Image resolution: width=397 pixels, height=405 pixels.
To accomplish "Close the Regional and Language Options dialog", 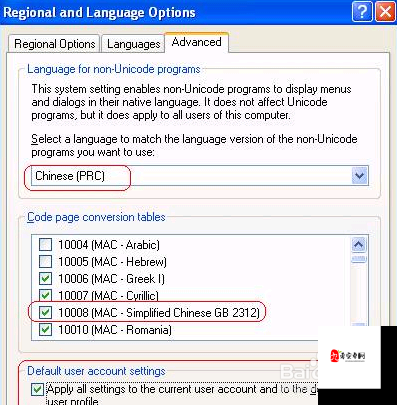I will click(385, 12).
